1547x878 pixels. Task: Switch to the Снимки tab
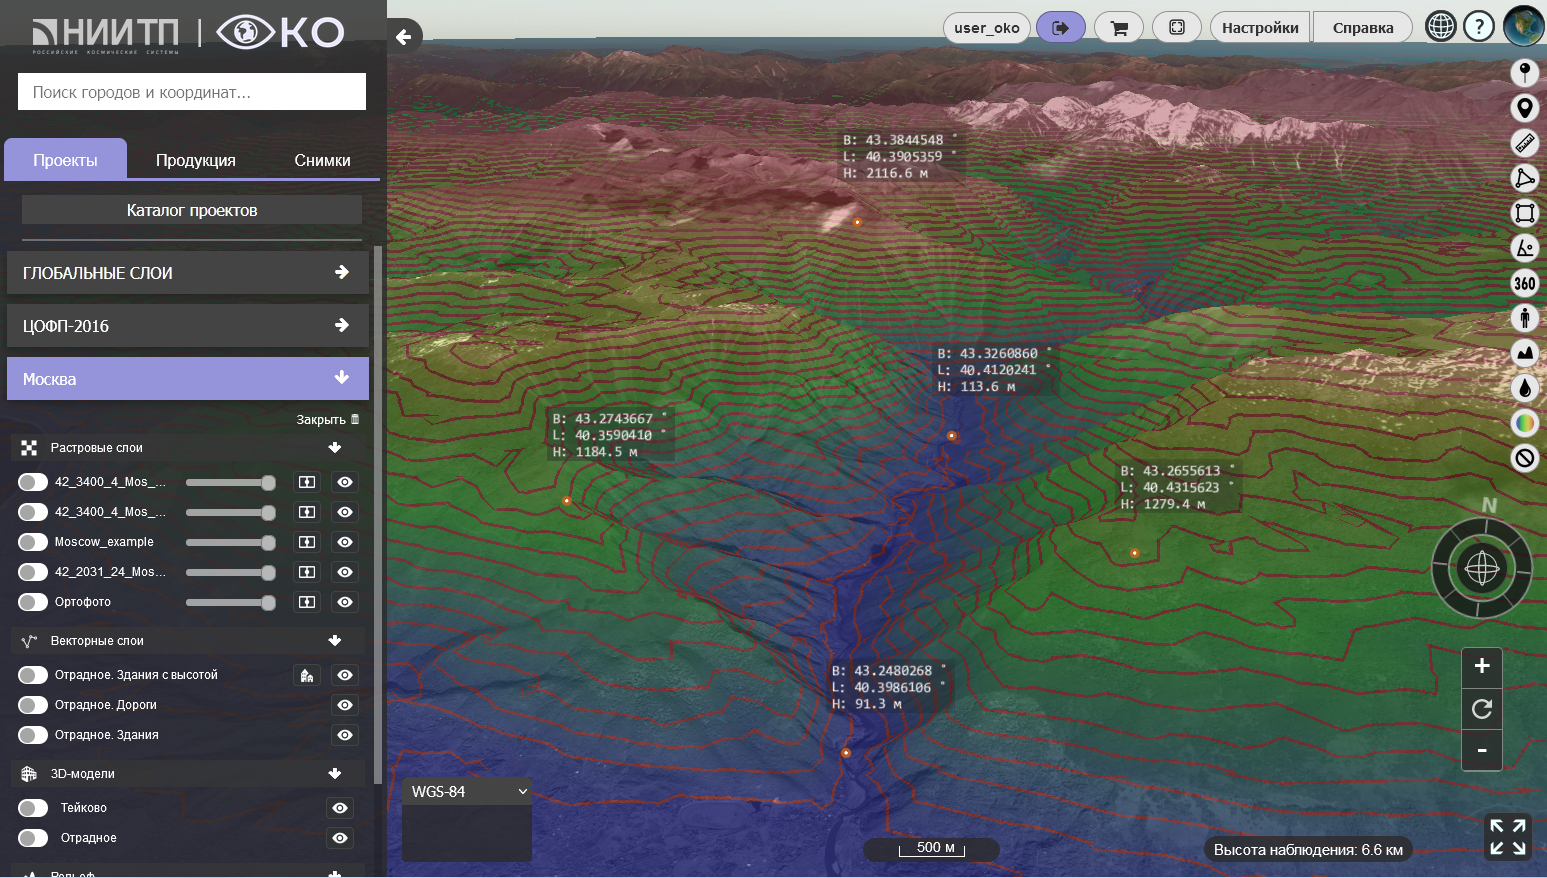point(322,160)
